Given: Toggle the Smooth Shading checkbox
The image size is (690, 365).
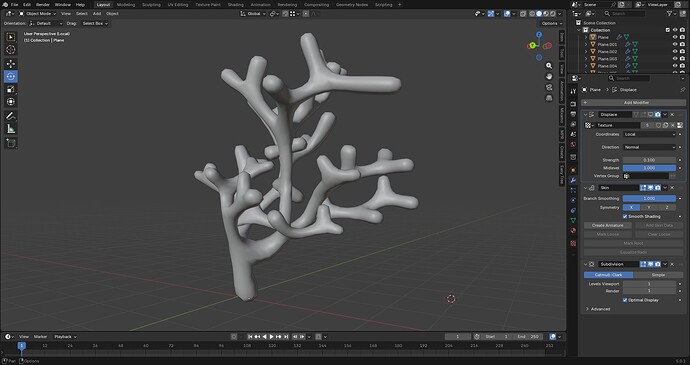Looking at the screenshot, I should pos(625,217).
